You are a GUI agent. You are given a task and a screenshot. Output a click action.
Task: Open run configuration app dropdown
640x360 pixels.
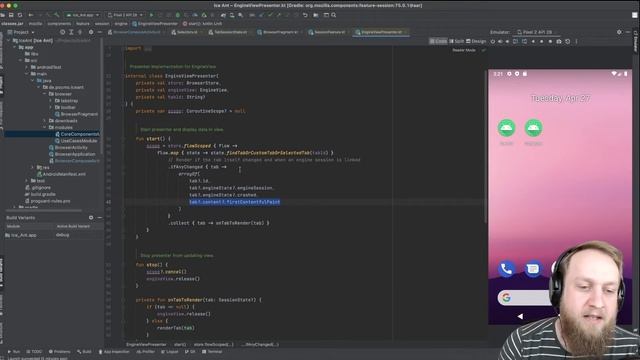83,15
